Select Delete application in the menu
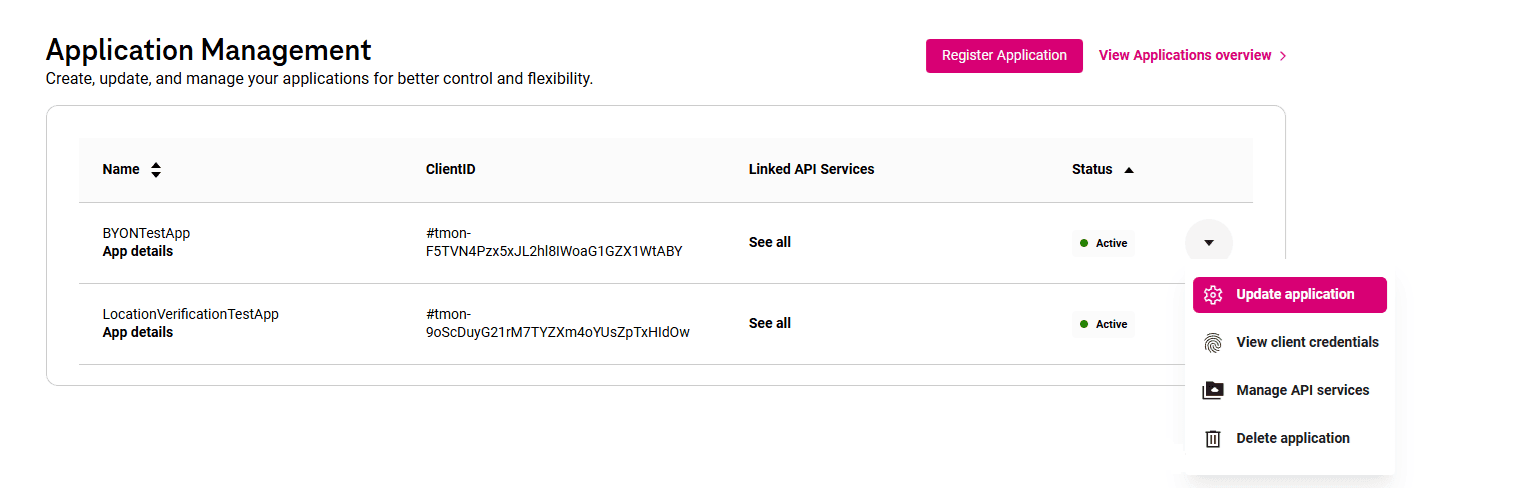1536x504 pixels. click(x=1292, y=438)
